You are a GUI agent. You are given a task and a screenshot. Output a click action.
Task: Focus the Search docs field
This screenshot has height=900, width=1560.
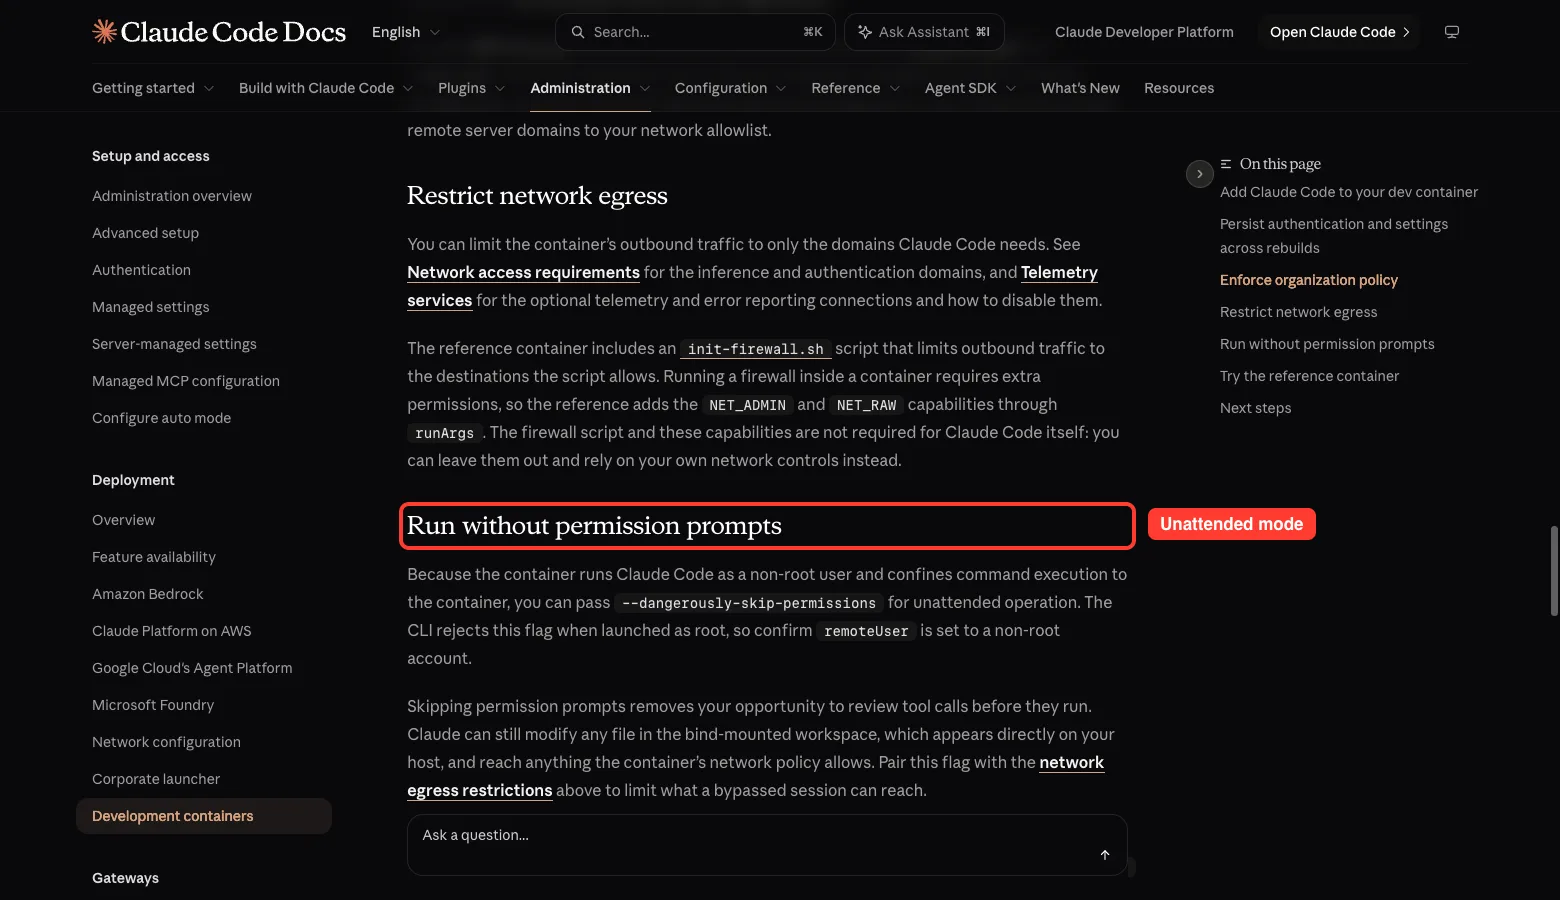pos(695,32)
